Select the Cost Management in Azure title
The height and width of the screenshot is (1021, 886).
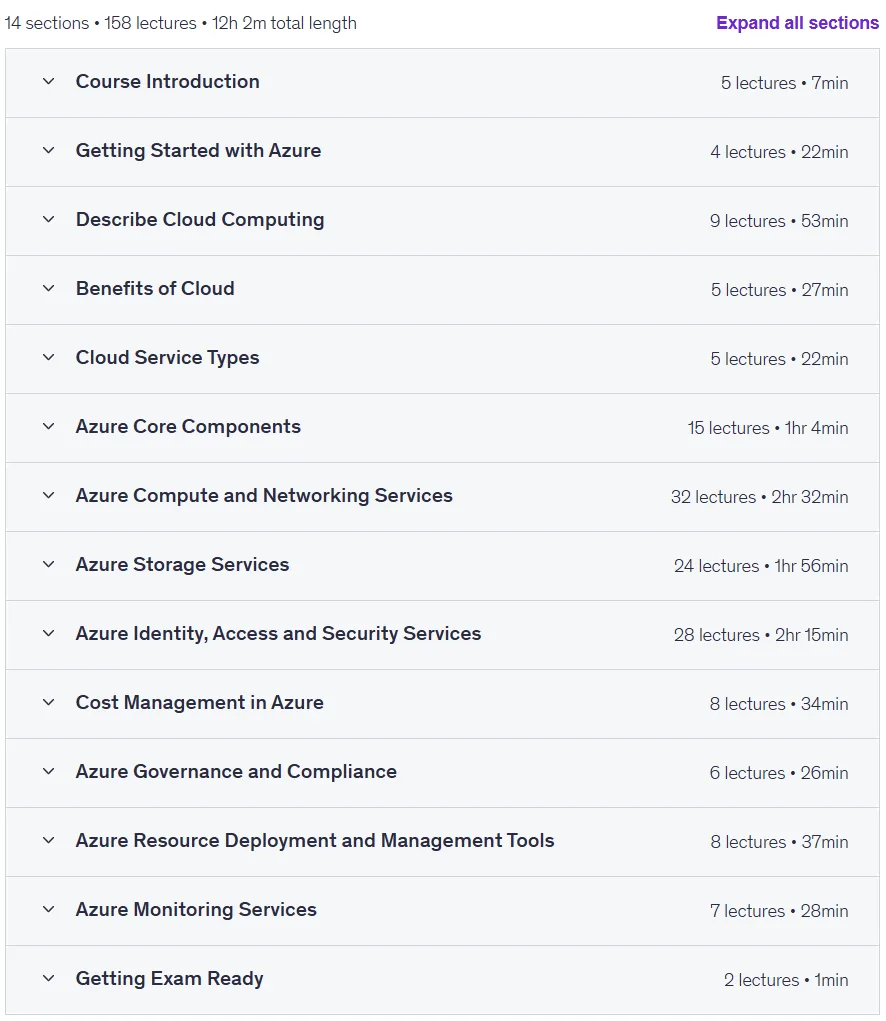pos(199,703)
